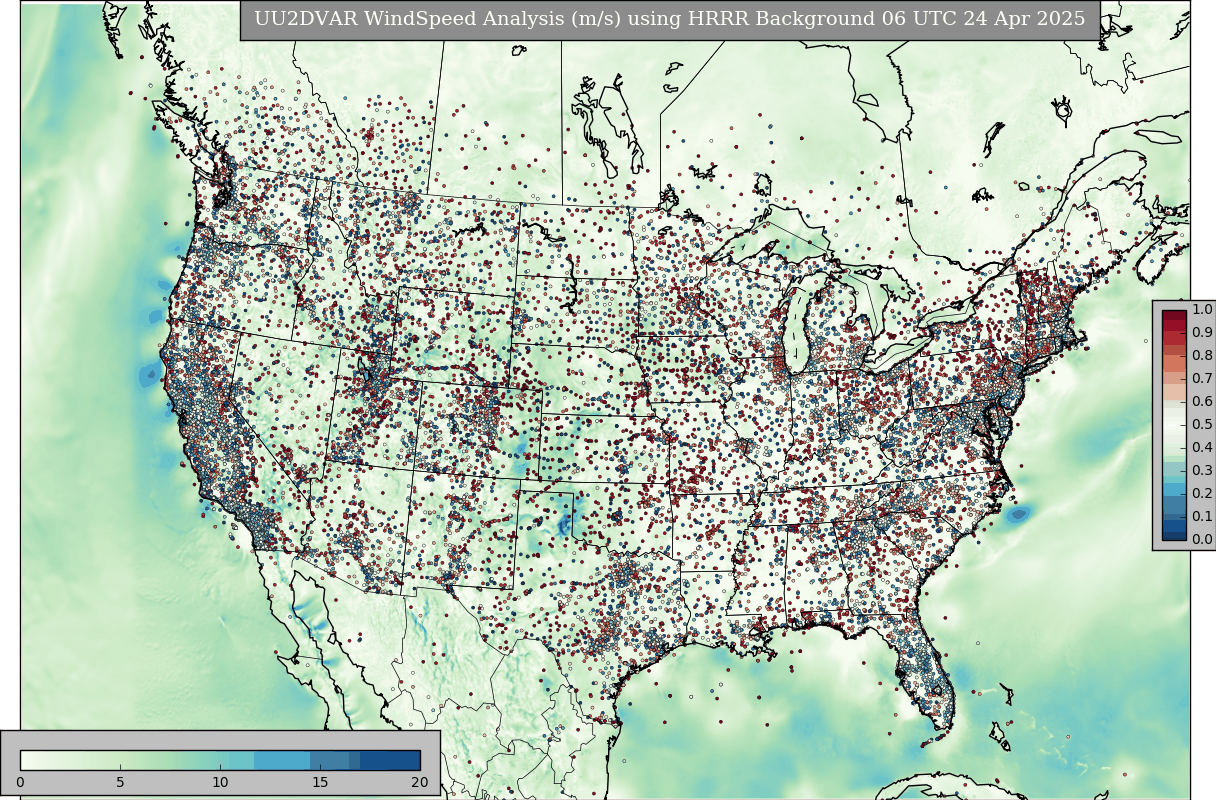1216x800 pixels.
Task: Click the high wind patch off the Carolina coast
Action: [1018, 514]
